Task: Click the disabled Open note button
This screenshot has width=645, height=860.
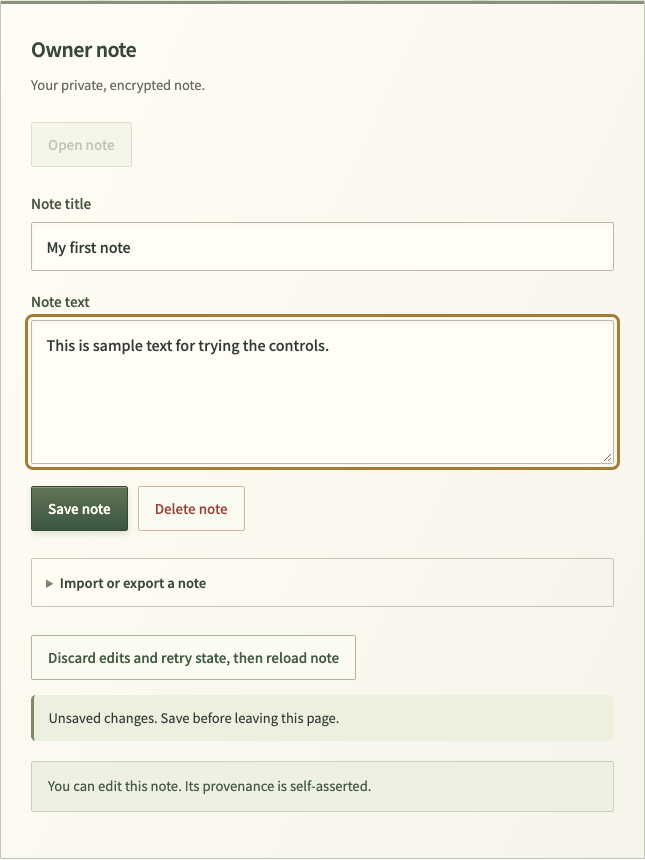Action: pyautogui.click(x=81, y=145)
